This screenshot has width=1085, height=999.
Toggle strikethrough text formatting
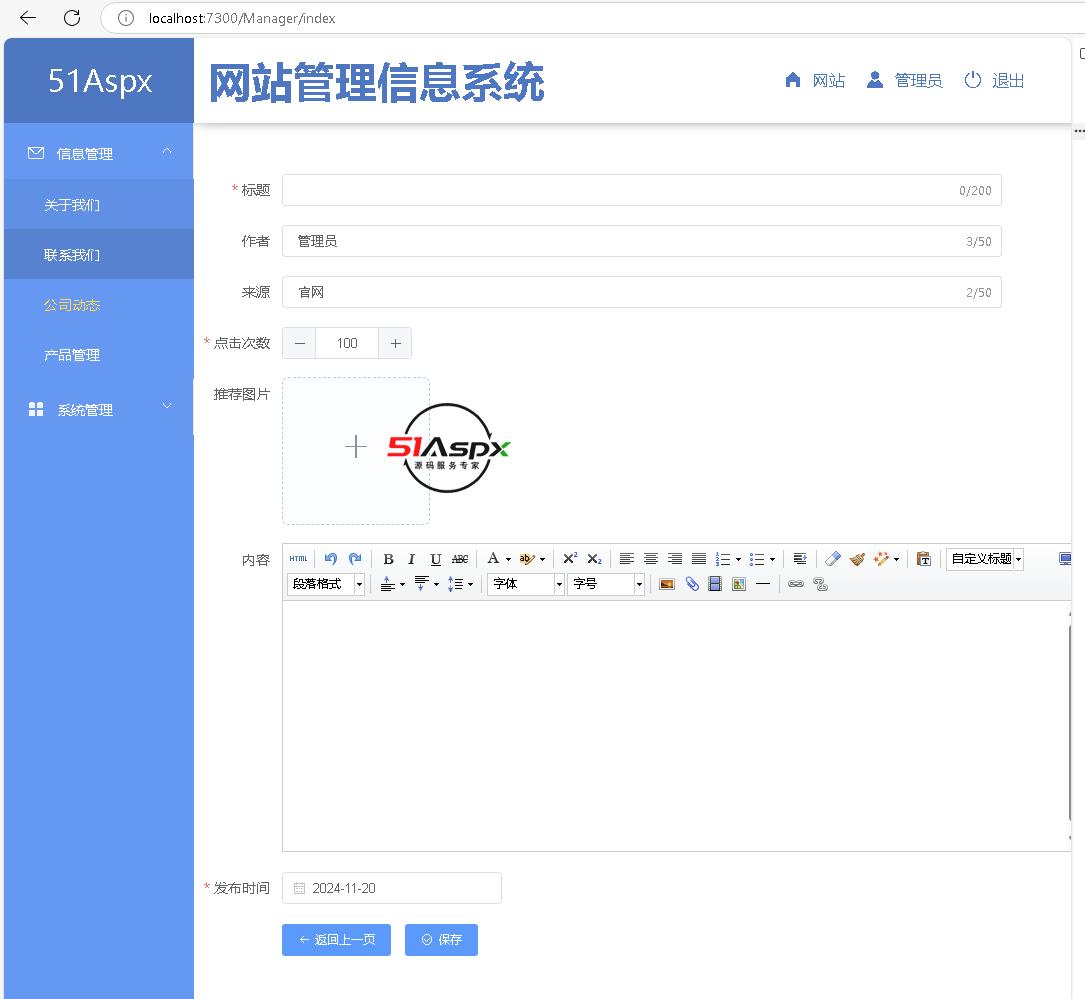460,559
